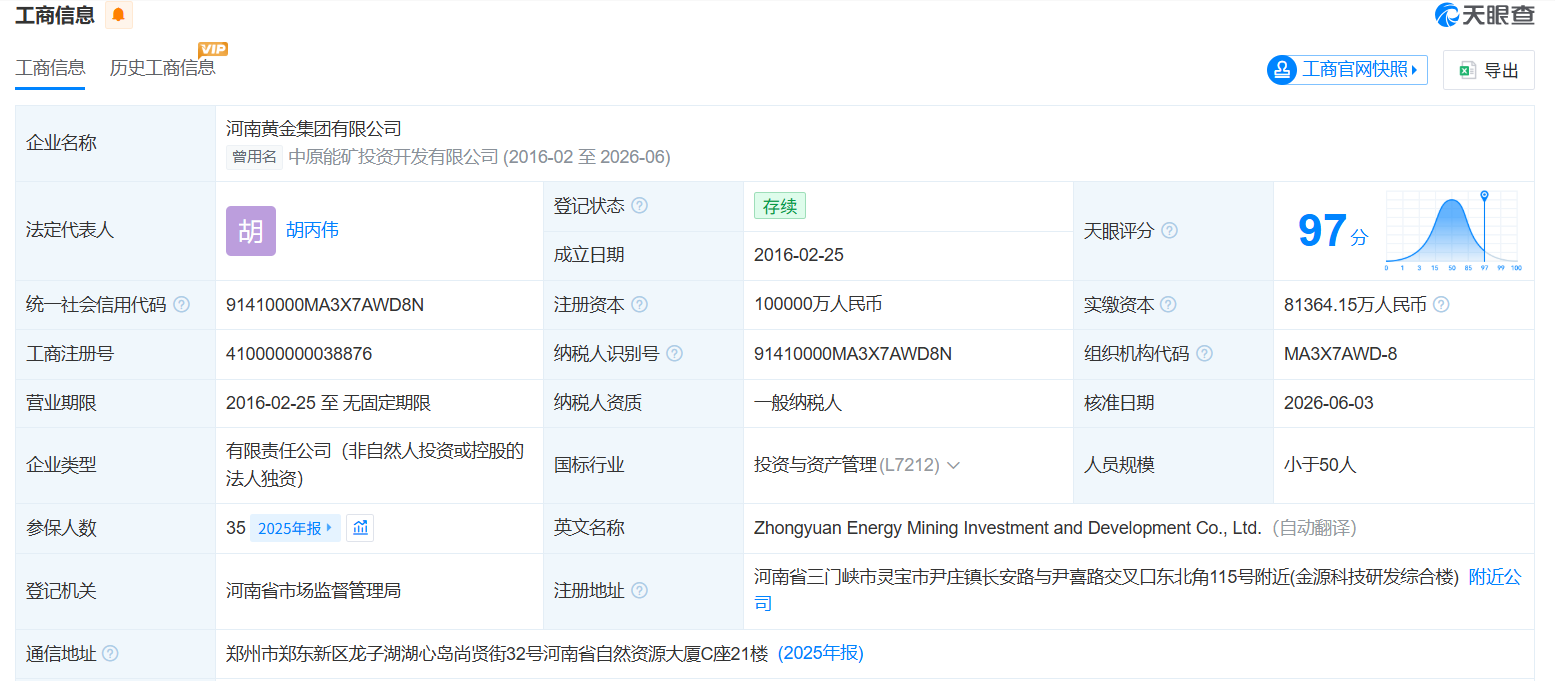Open legal representative 胡丙伟 link
Screen dimensions: 1555x681
(312, 231)
